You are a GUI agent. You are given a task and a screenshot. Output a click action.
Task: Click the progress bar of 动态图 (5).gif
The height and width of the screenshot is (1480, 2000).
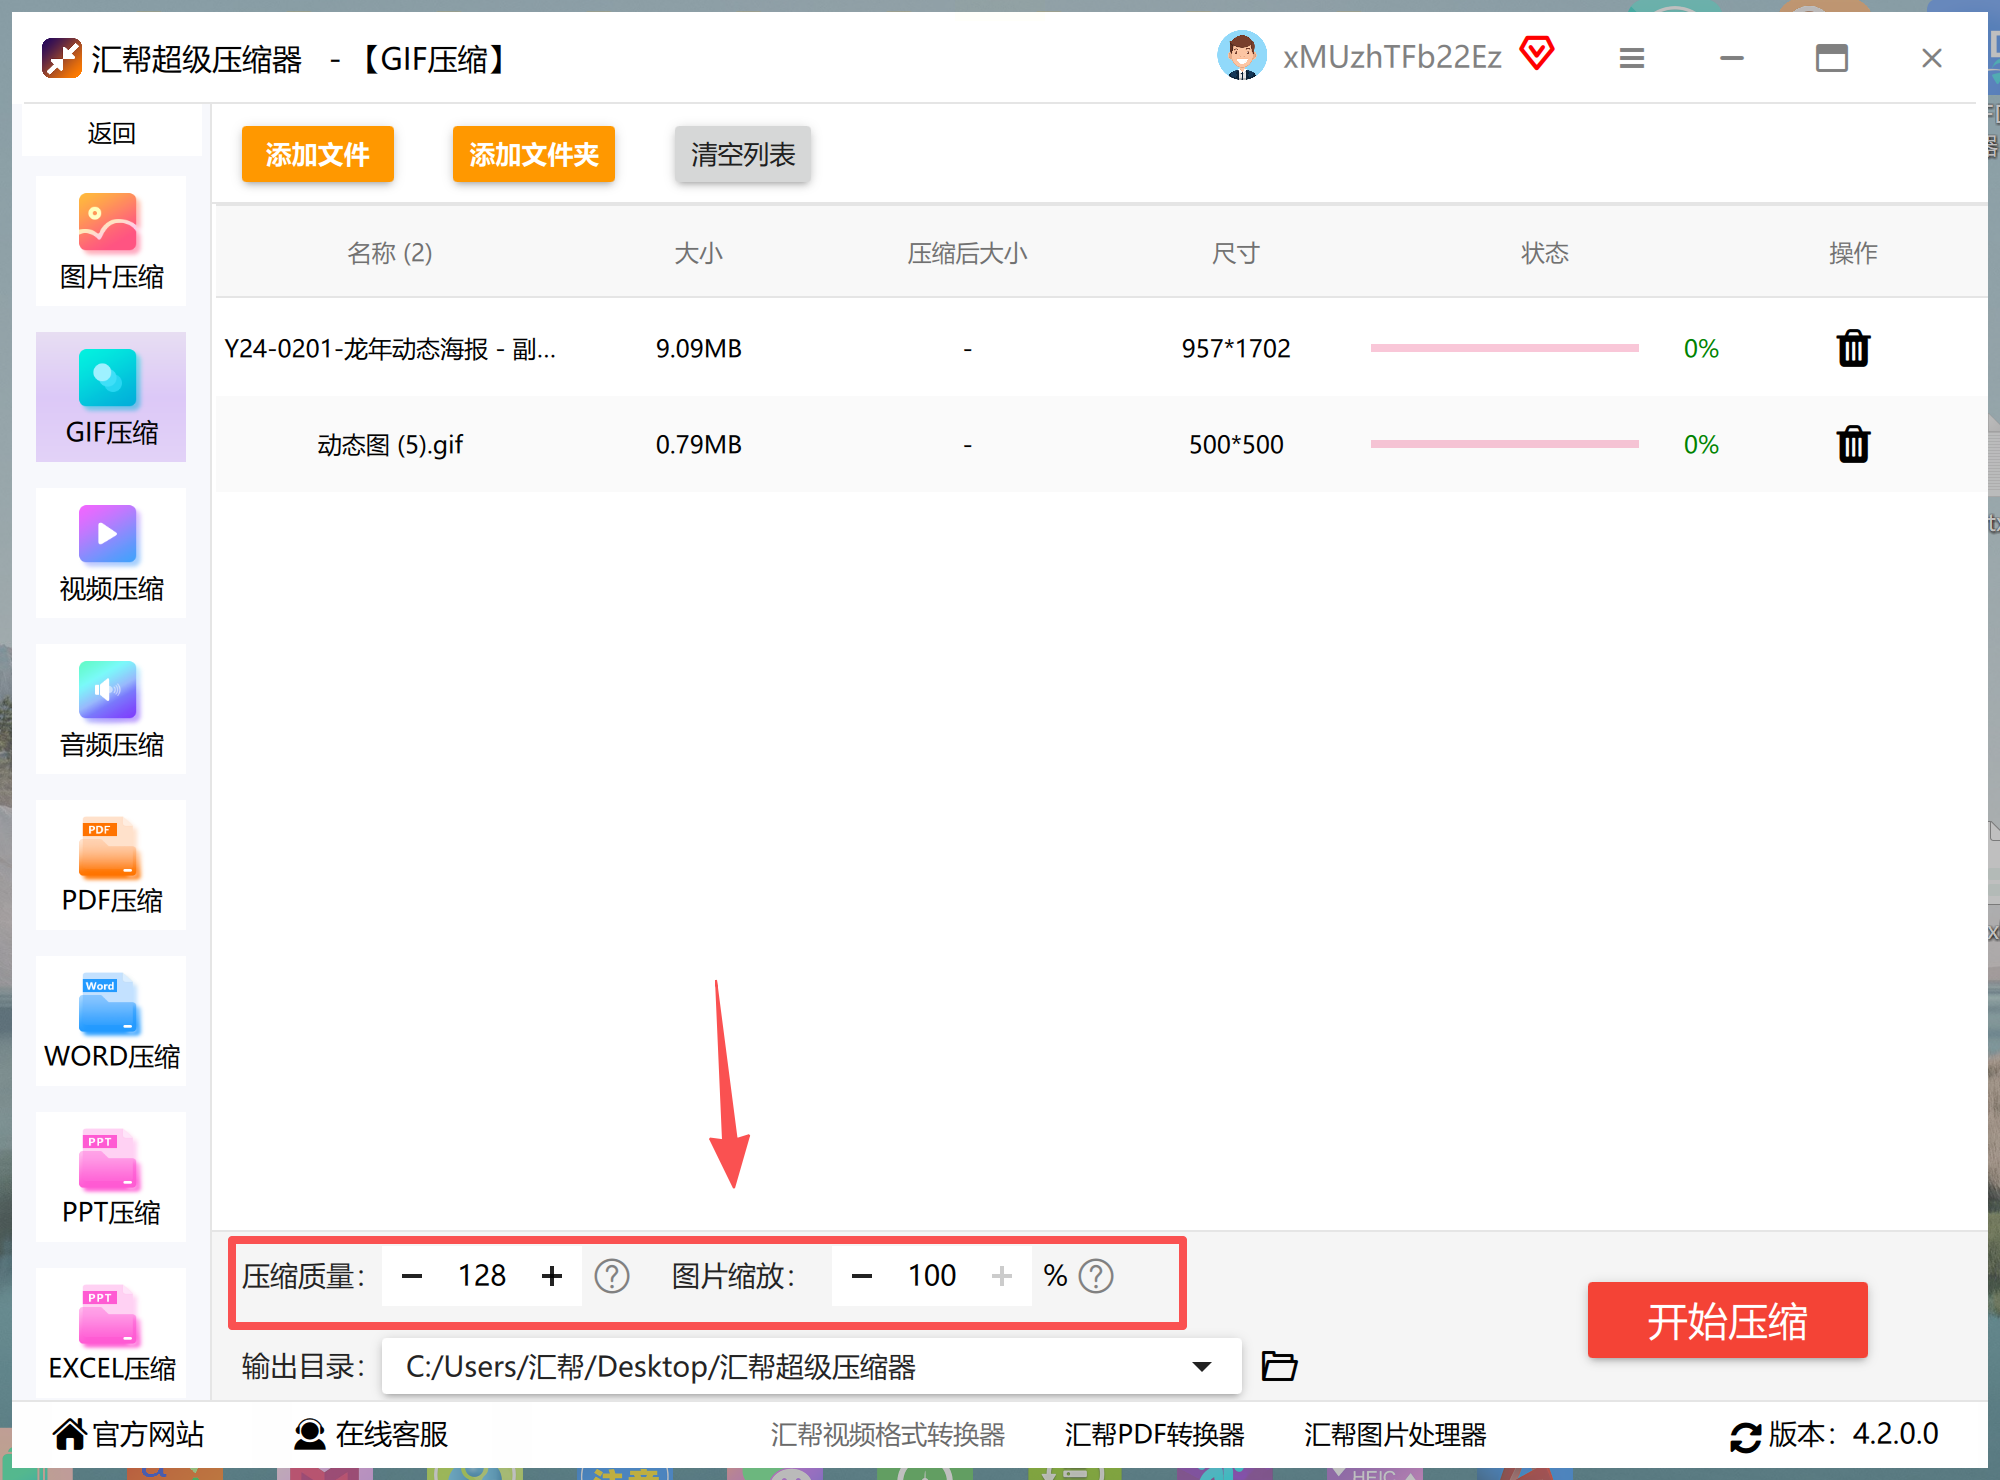(1504, 444)
